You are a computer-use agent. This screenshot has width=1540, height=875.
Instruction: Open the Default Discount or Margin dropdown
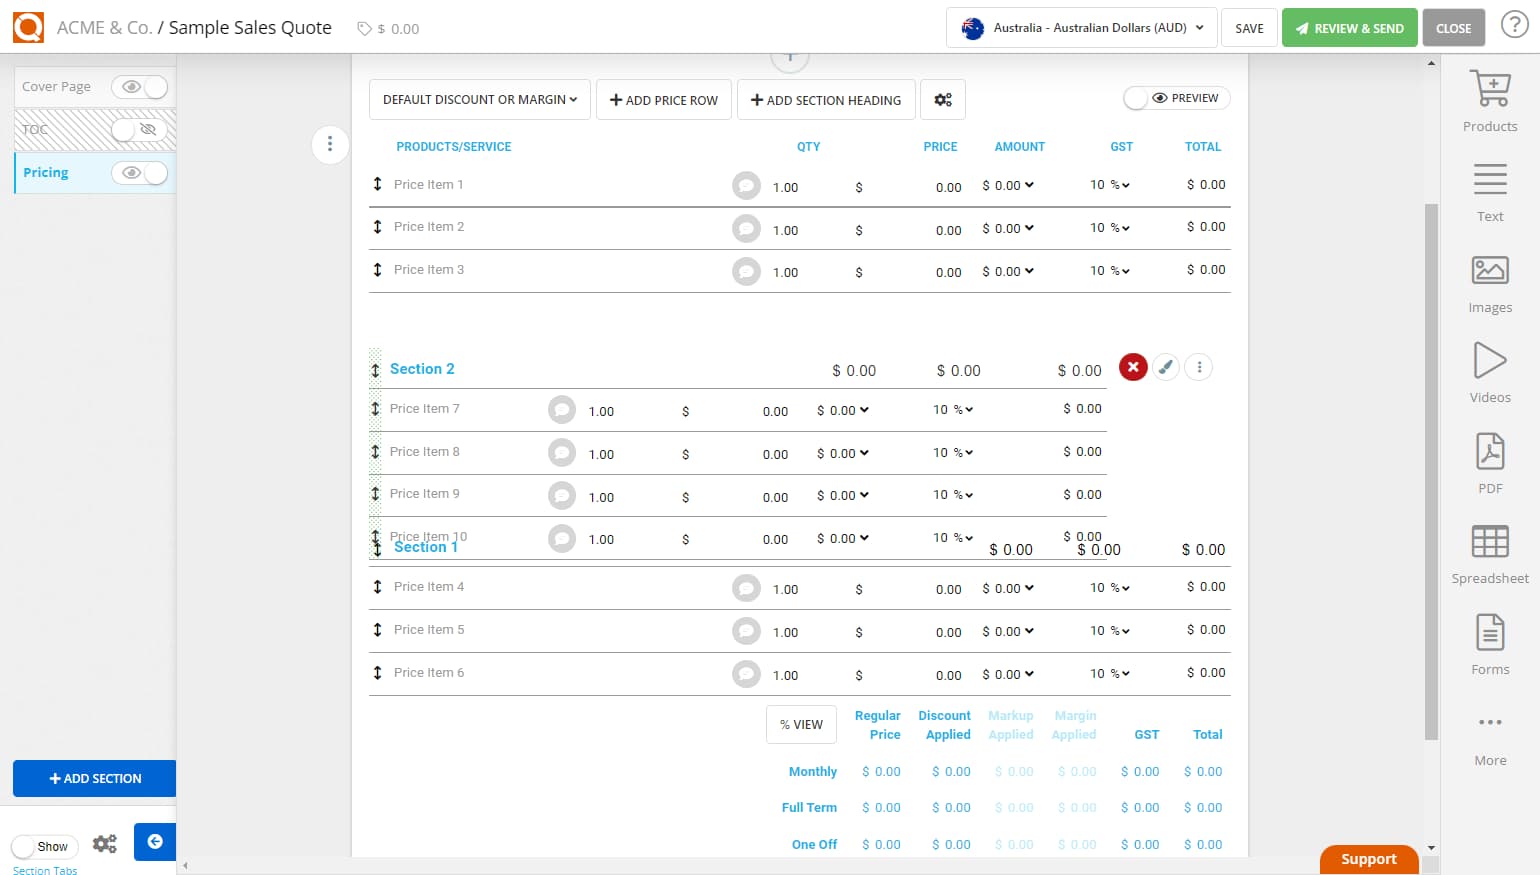479,99
